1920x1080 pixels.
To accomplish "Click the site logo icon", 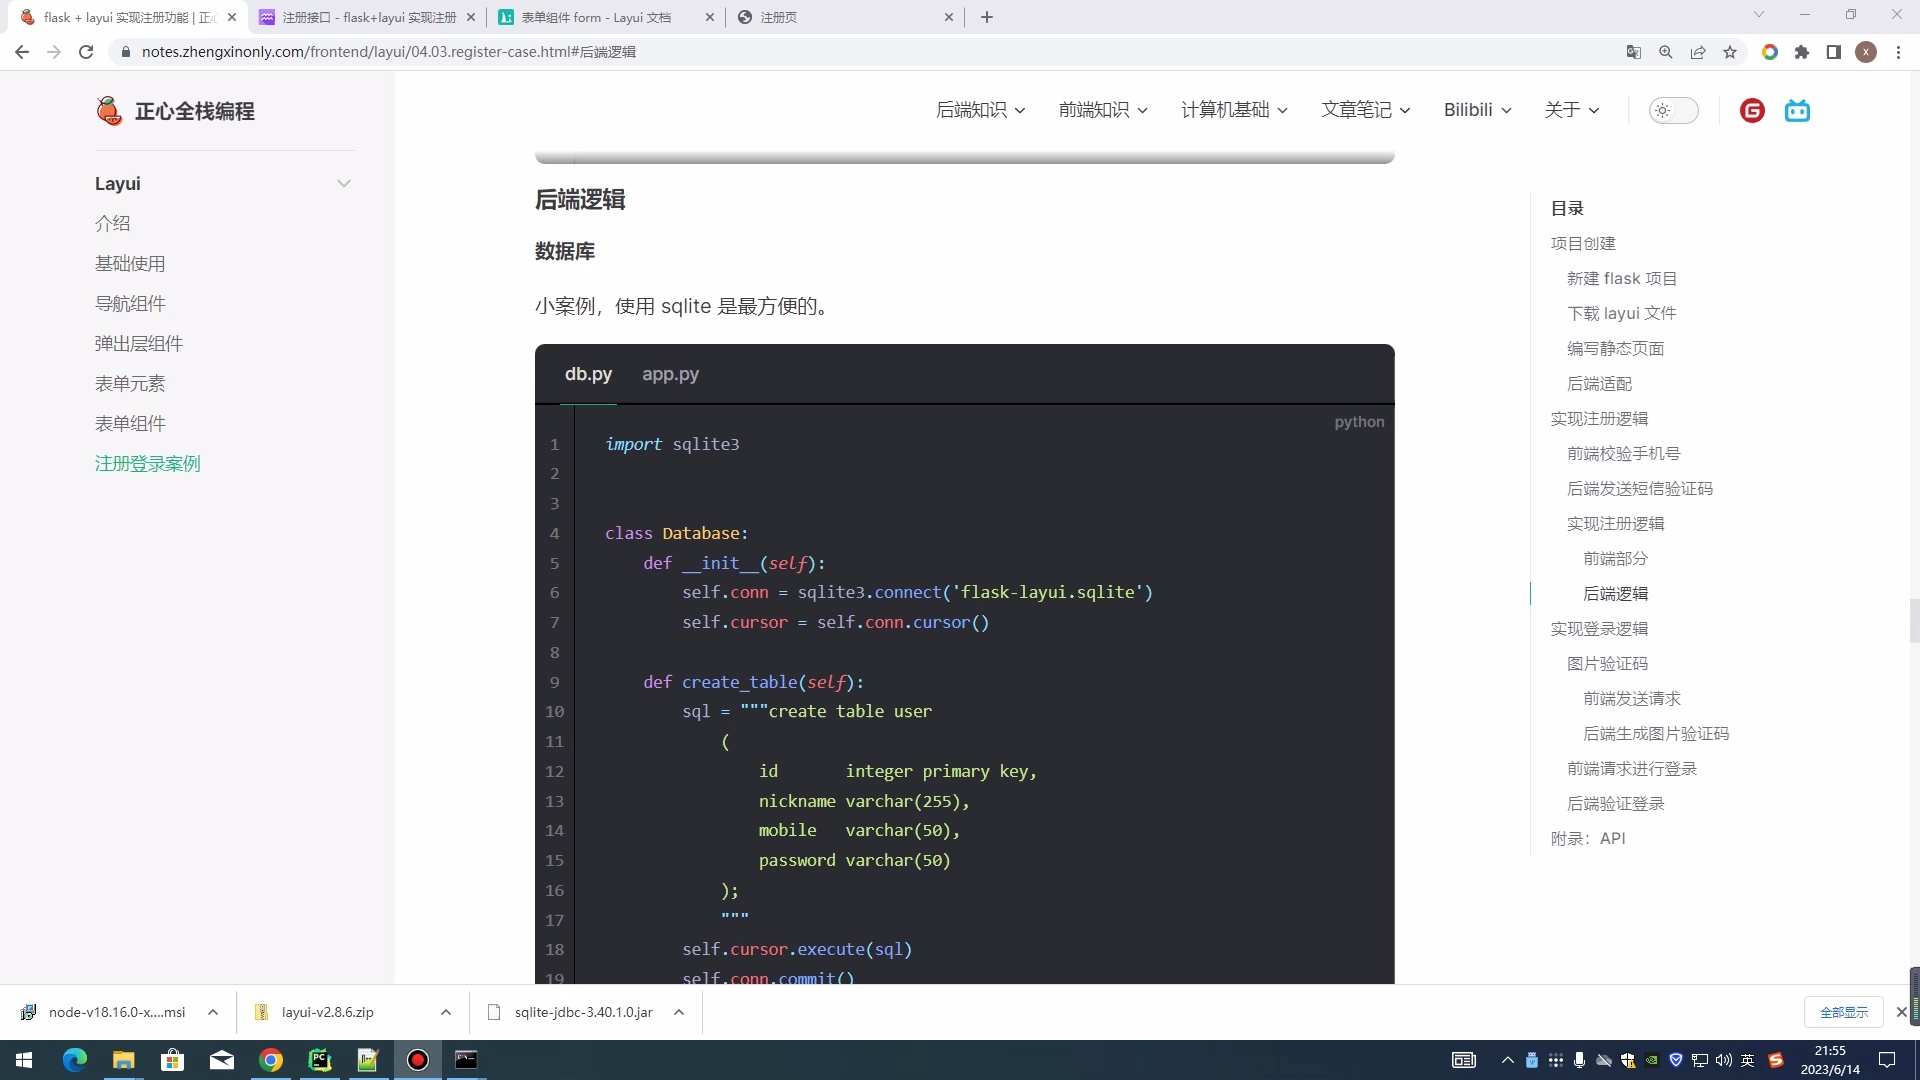I will [x=108, y=111].
